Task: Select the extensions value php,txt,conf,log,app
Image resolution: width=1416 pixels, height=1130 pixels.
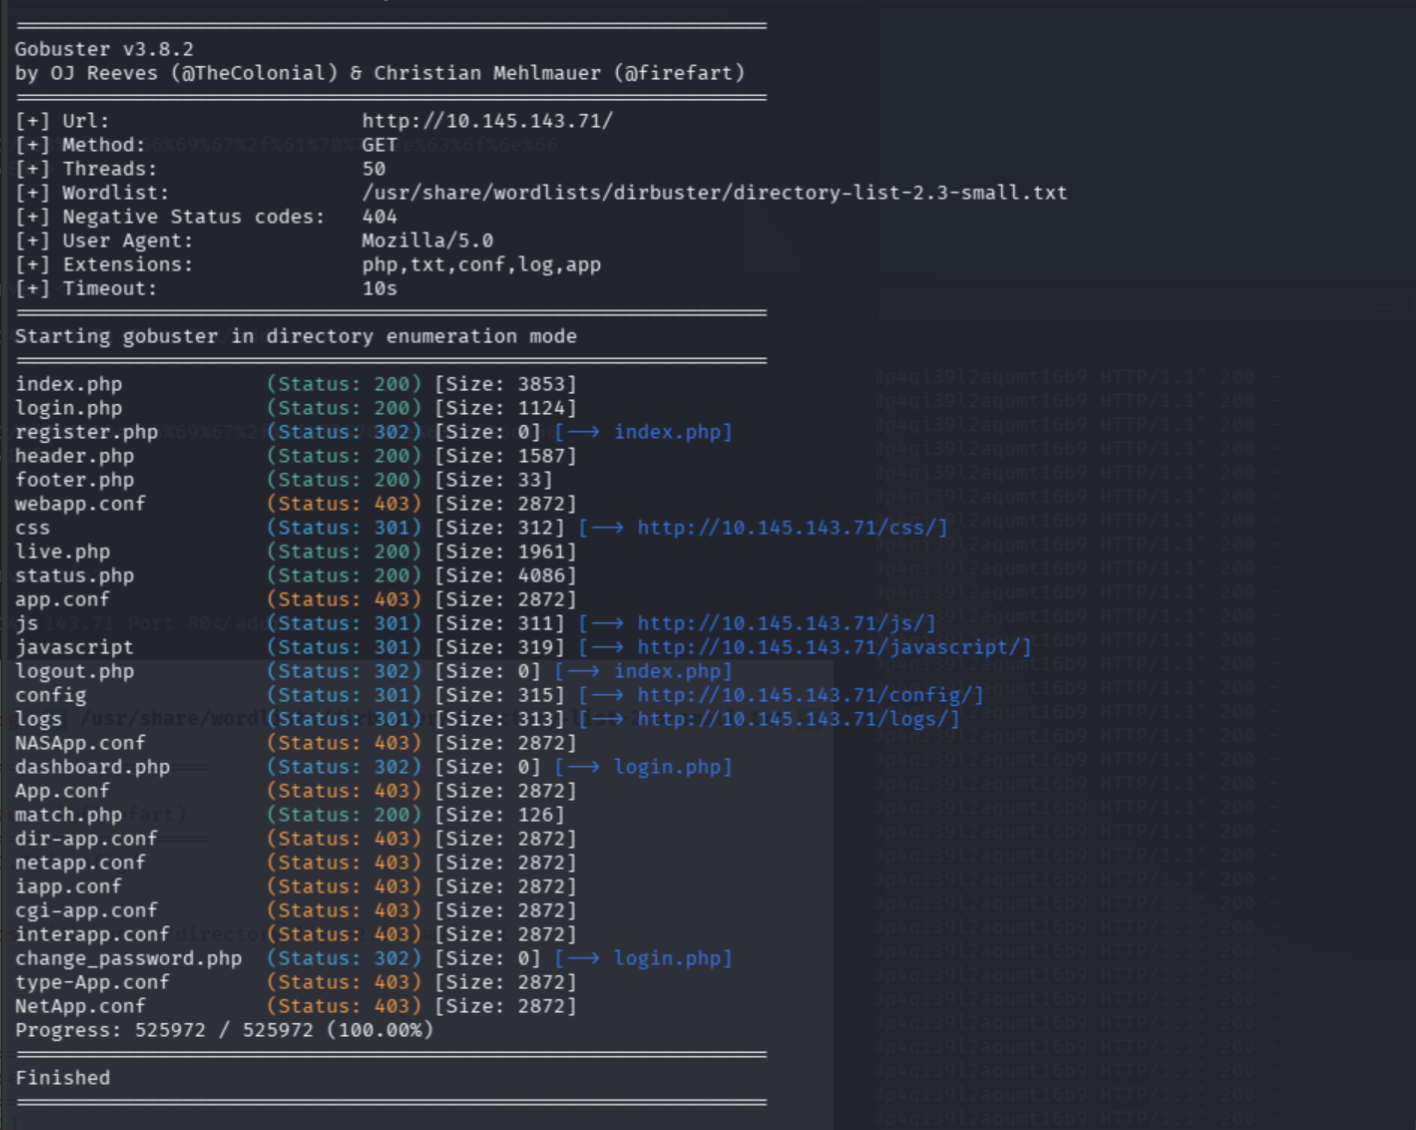Action: 481,265
